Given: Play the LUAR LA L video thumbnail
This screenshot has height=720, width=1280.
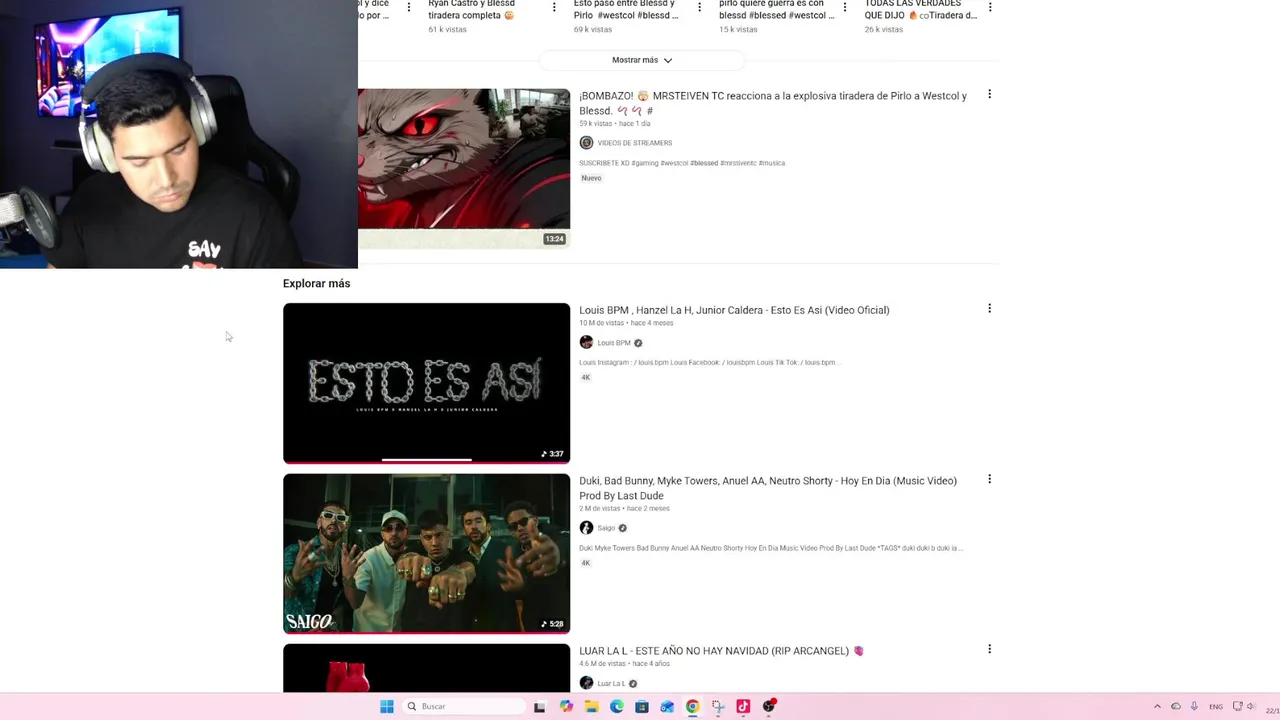Looking at the screenshot, I should click(426, 668).
